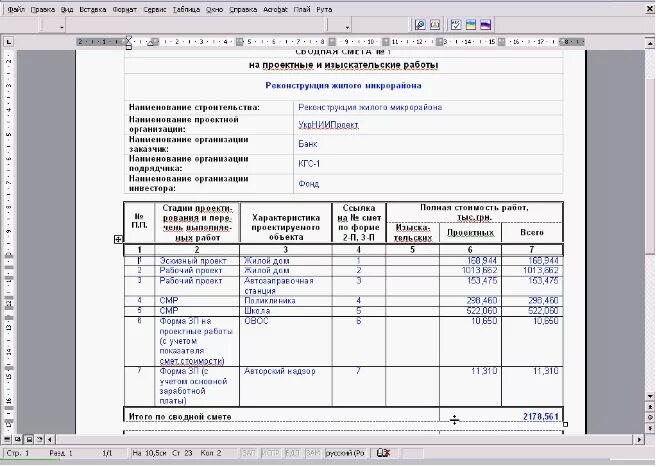Click horizontal scrollbar right arrow
This screenshot has width=656, height=467.
[x=639, y=439]
